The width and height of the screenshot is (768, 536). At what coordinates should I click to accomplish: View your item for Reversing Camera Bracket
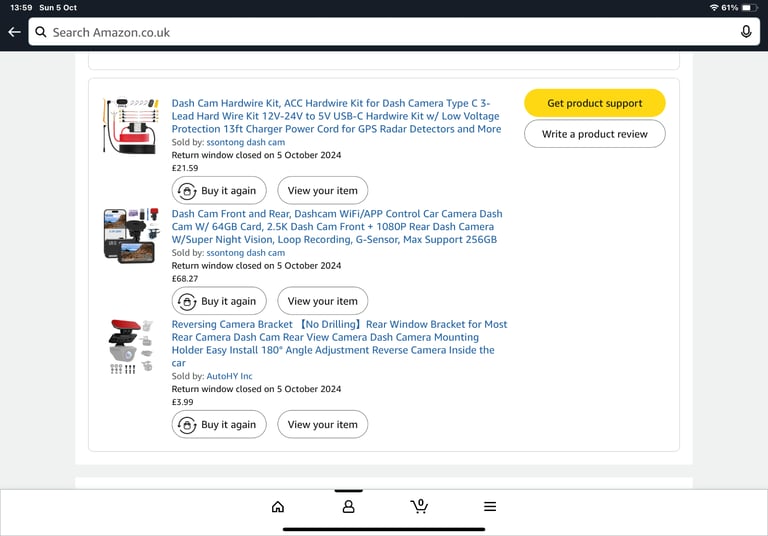point(322,425)
